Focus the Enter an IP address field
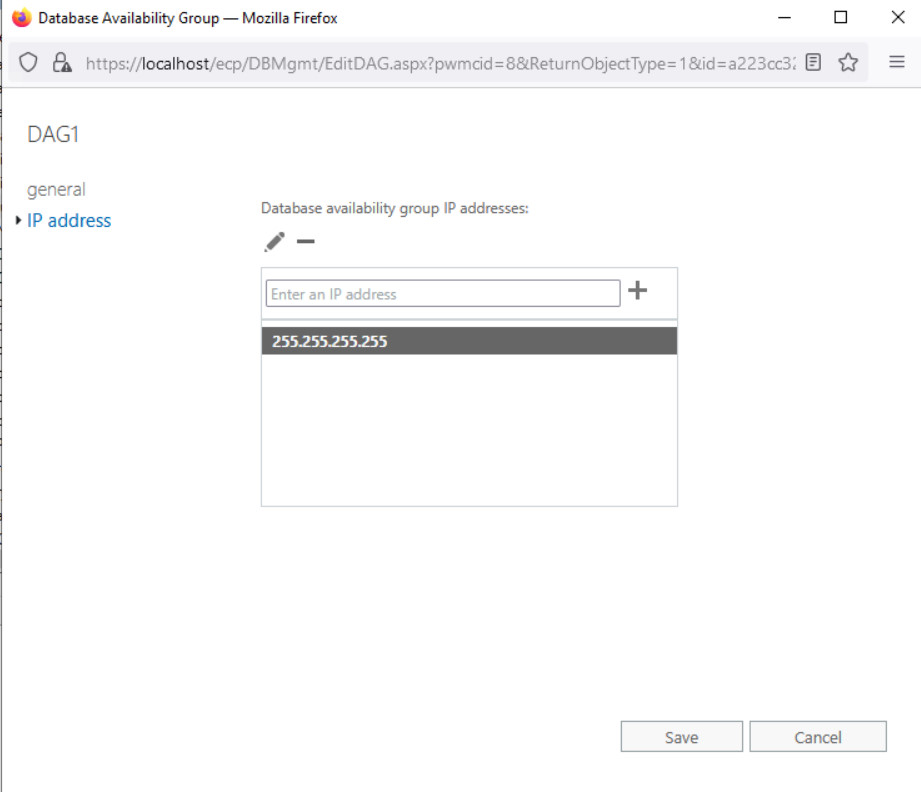 [x=442, y=294]
